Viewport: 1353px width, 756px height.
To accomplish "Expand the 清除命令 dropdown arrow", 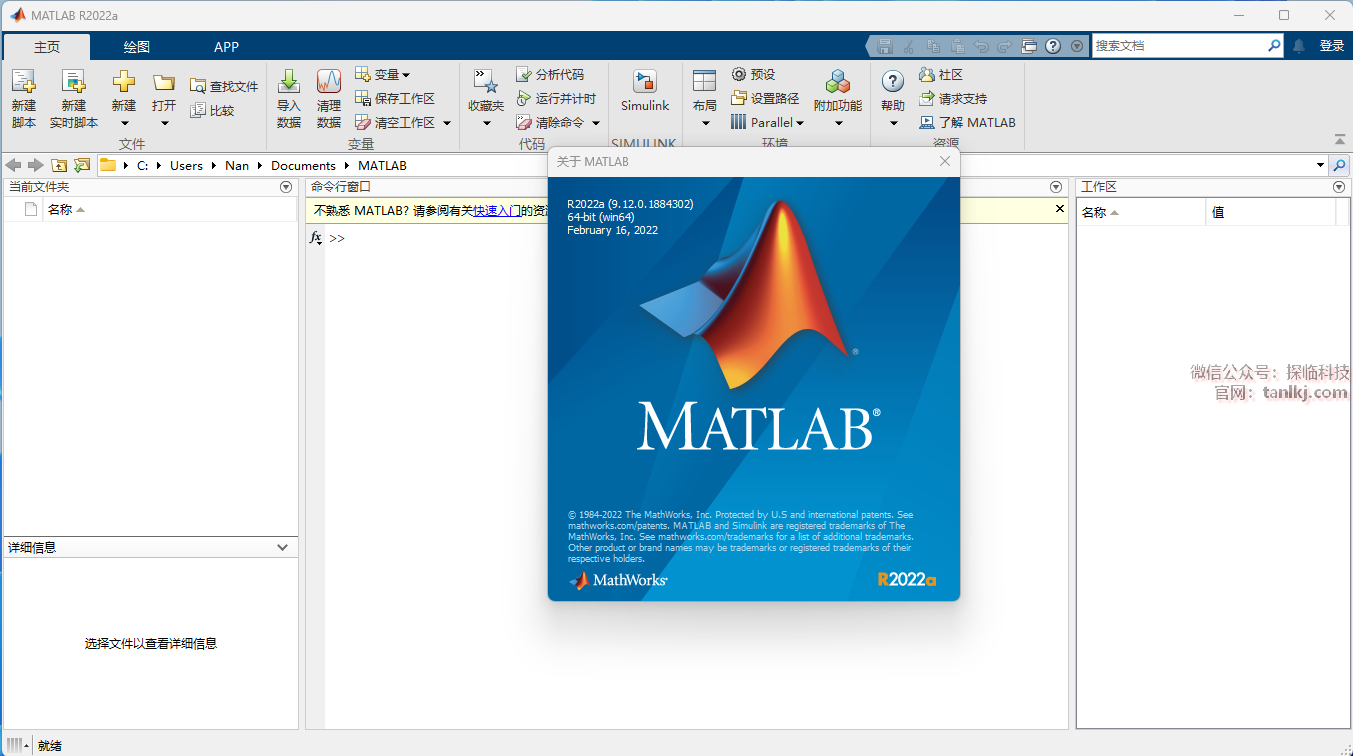I will click(x=596, y=123).
